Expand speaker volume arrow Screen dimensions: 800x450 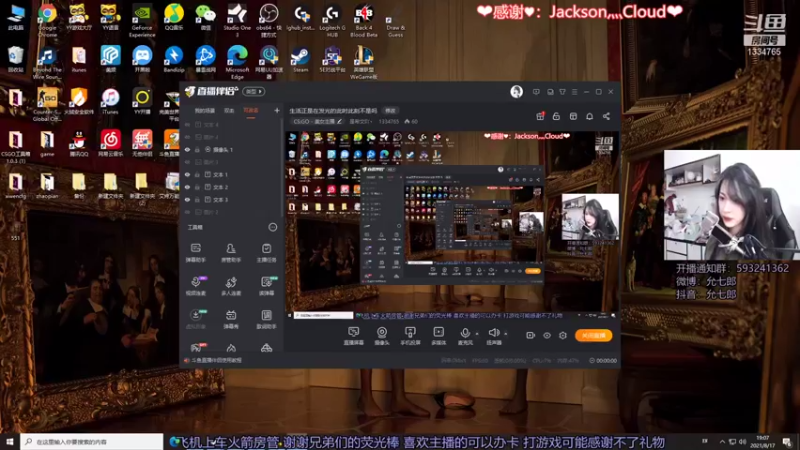[506, 334]
